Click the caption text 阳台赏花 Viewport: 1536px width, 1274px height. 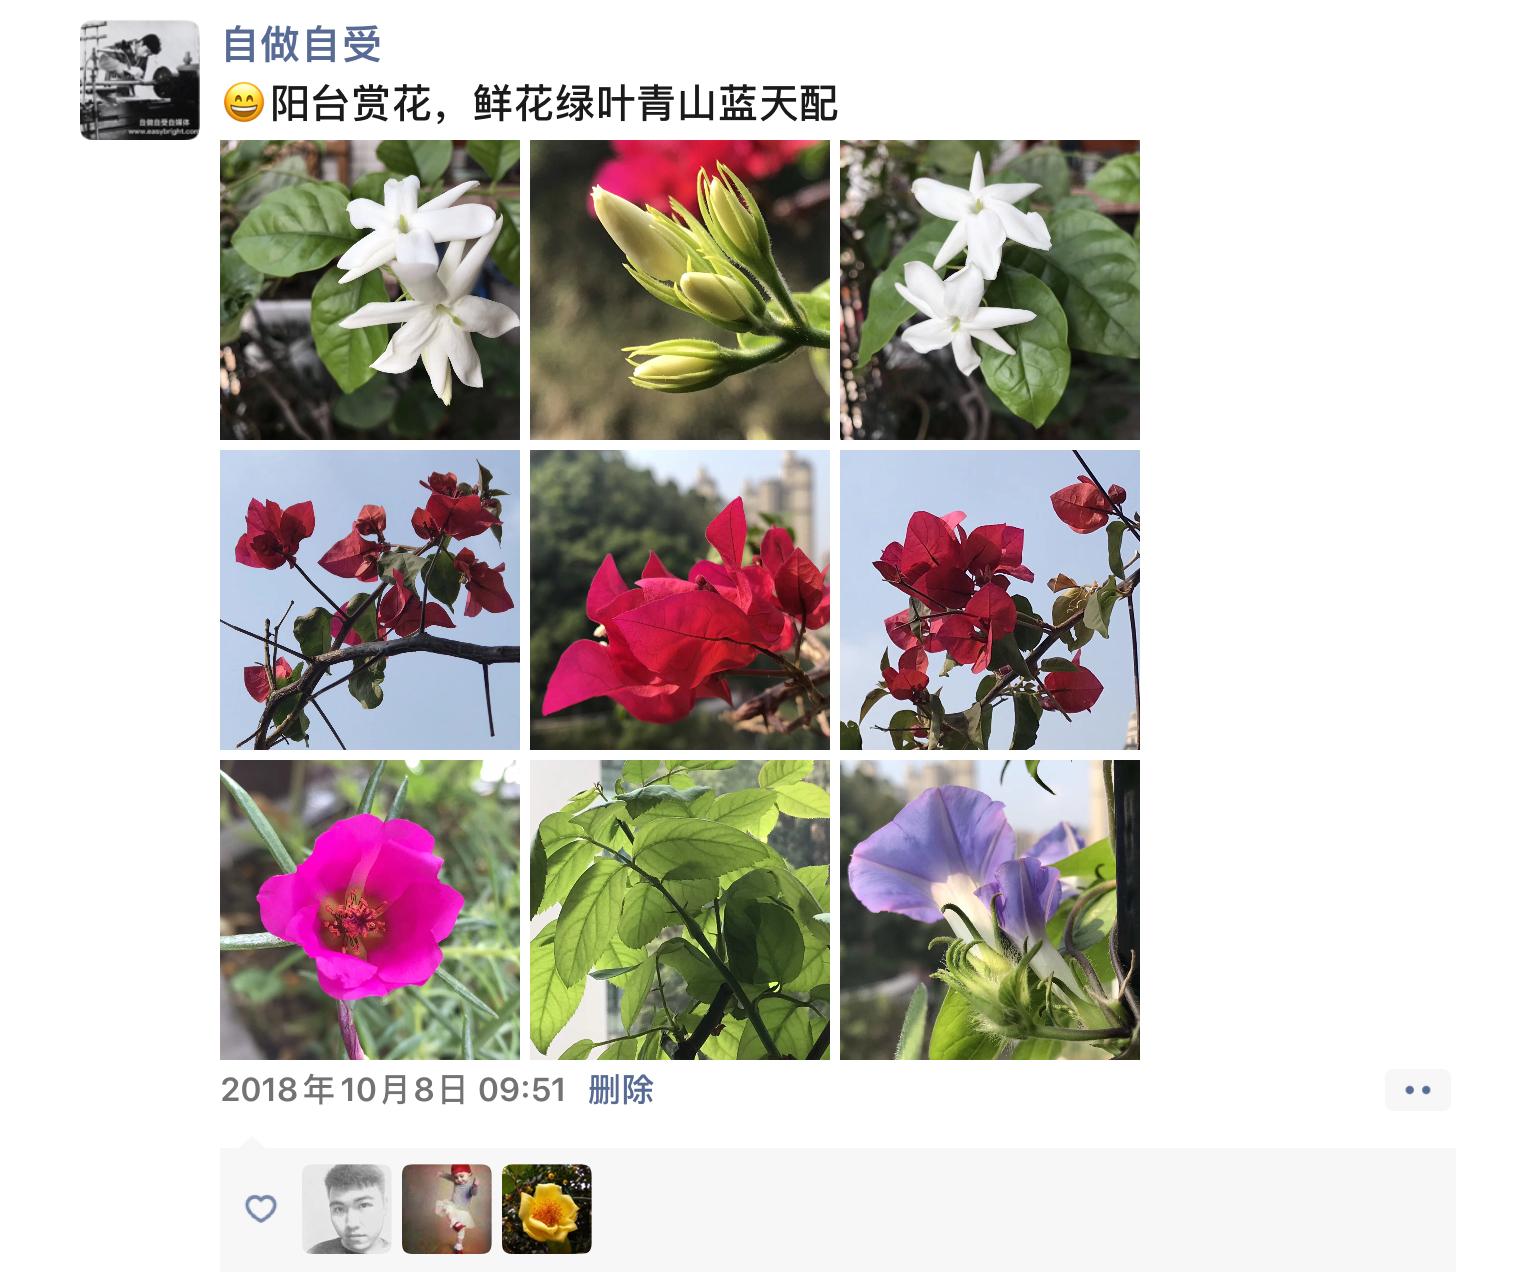[x=351, y=104]
